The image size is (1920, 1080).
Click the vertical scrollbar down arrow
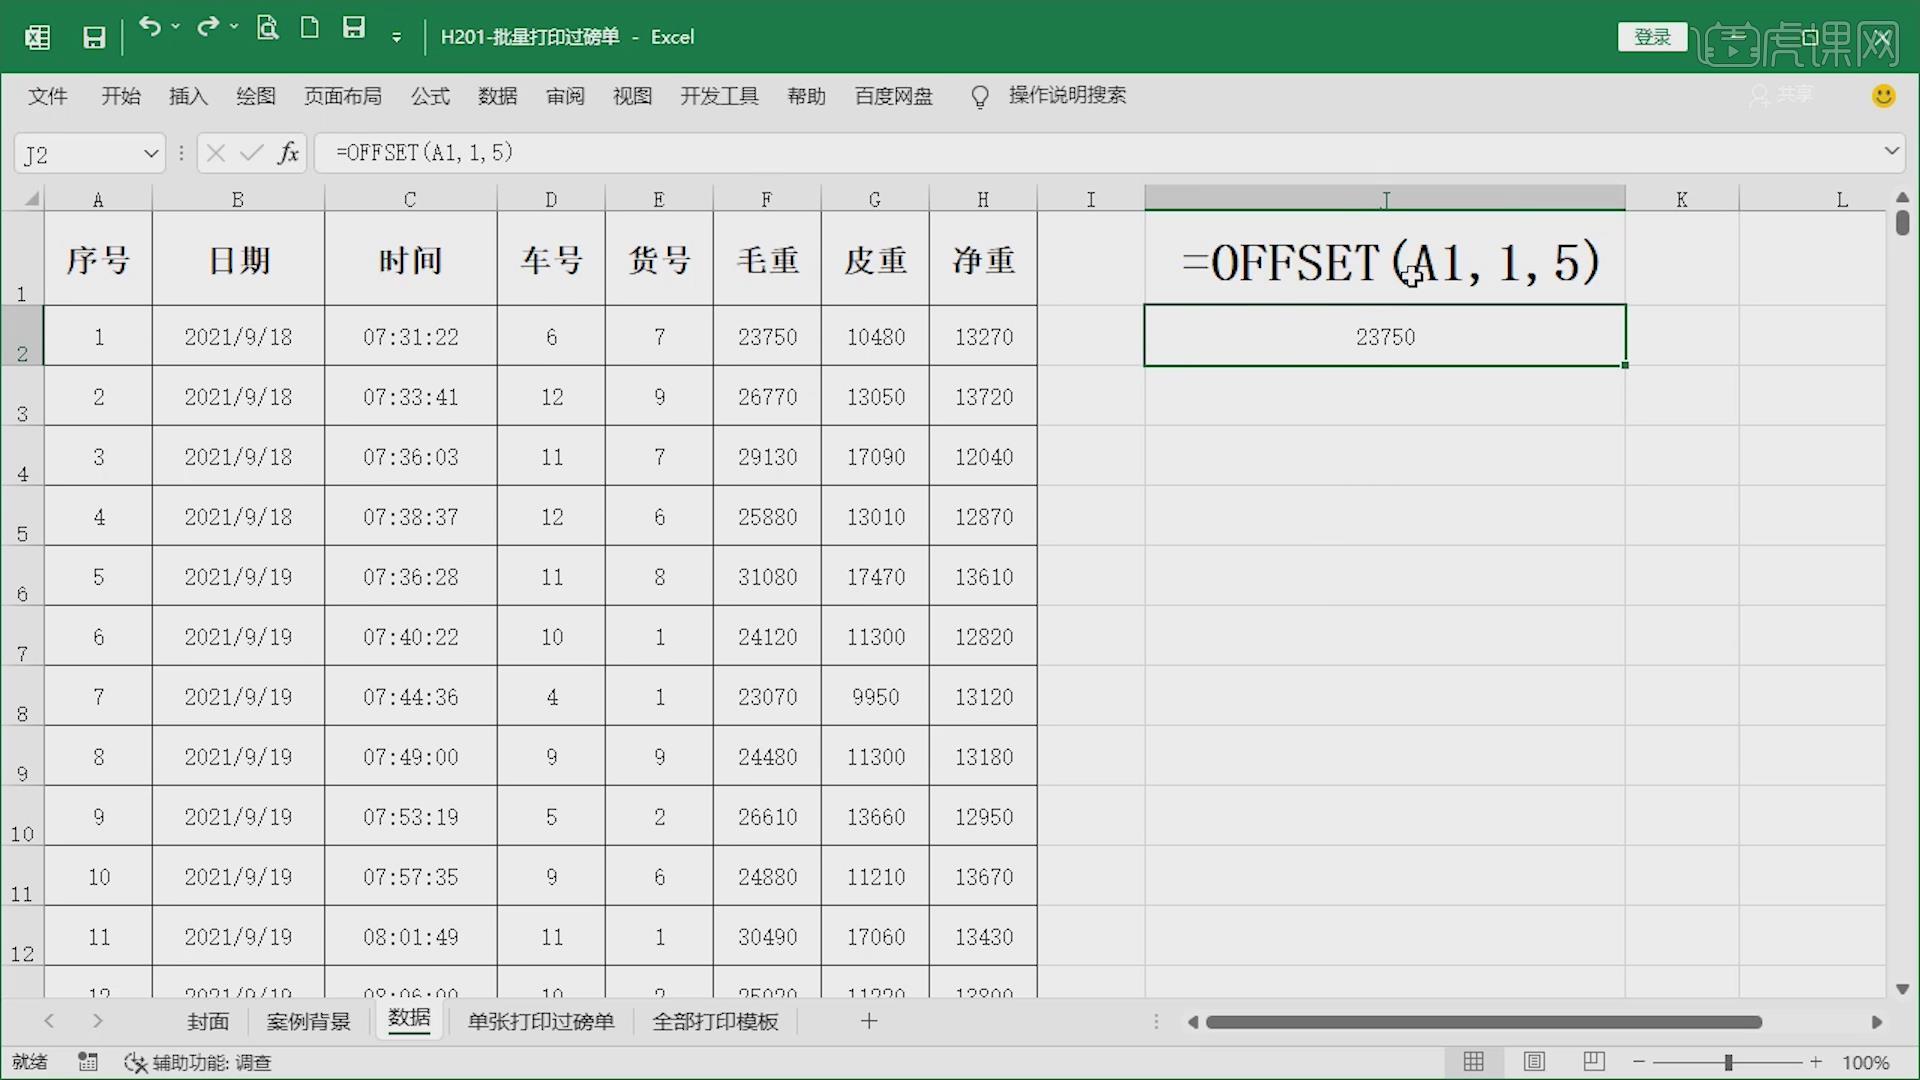[1902, 988]
